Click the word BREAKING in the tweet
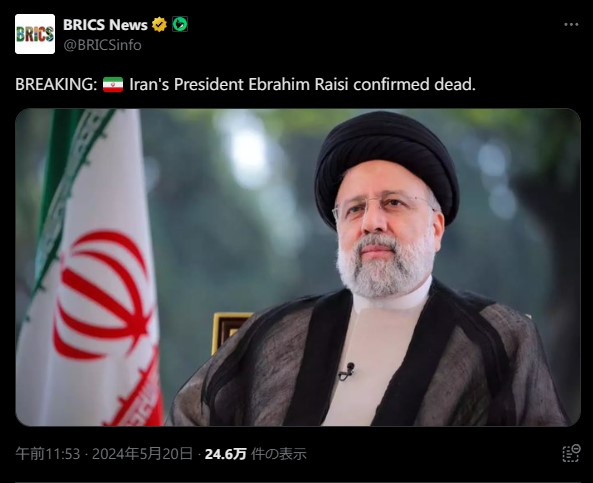The width and height of the screenshot is (593, 483). coord(56,84)
